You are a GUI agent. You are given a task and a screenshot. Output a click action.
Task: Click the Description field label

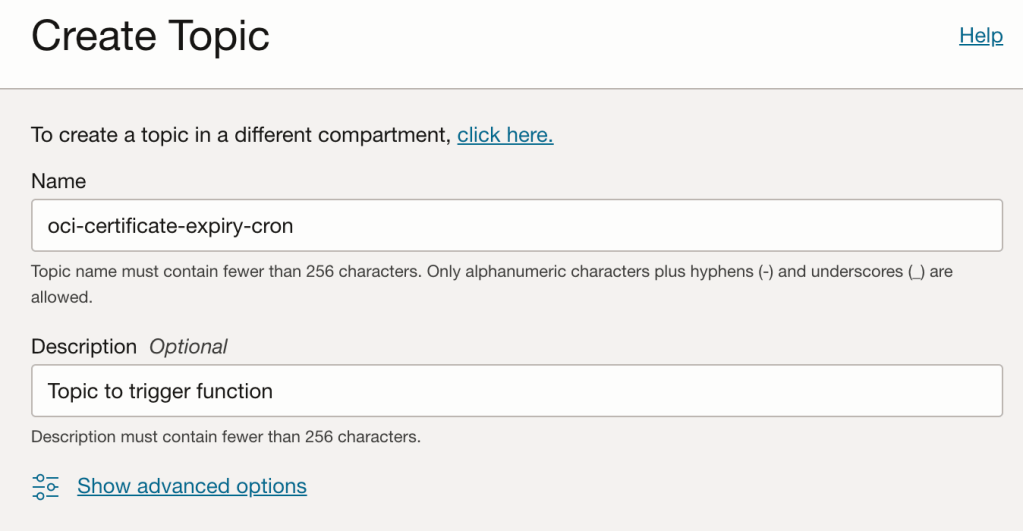click(x=84, y=347)
